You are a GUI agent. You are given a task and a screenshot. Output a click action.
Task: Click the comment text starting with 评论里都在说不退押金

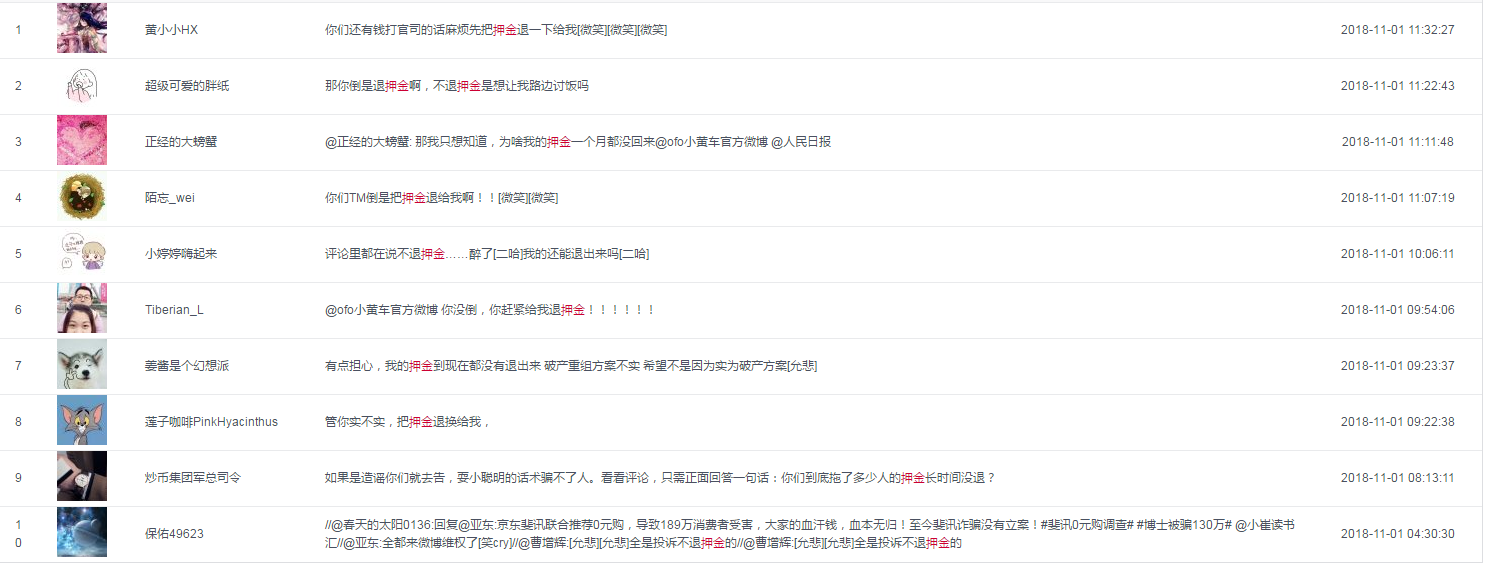click(x=487, y=254)
